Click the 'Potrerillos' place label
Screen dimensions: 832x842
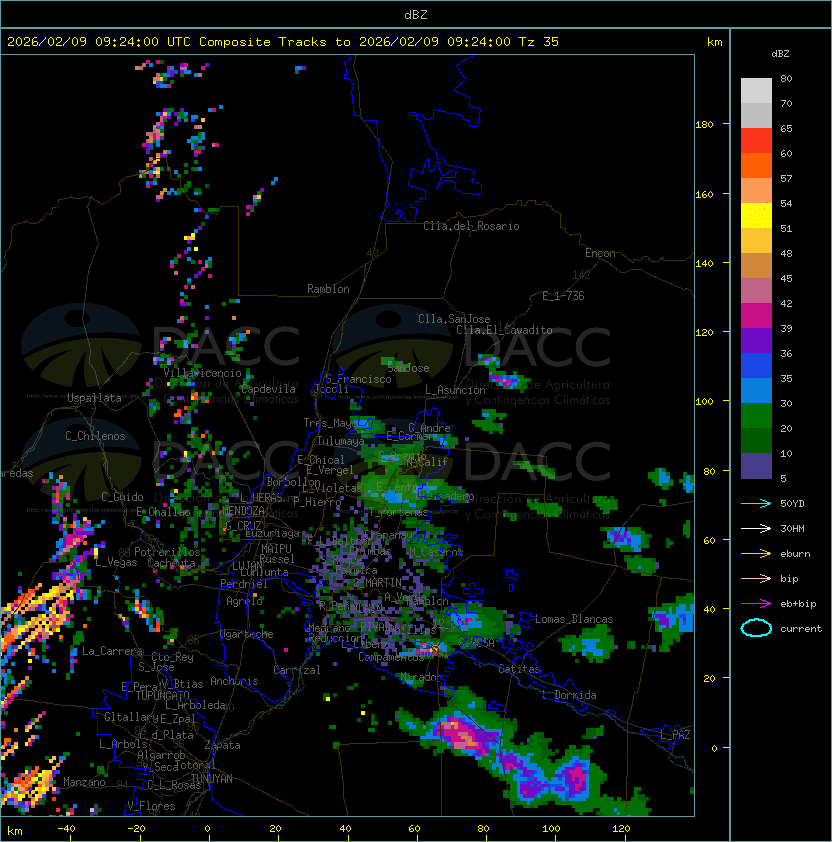coord(167,552)
